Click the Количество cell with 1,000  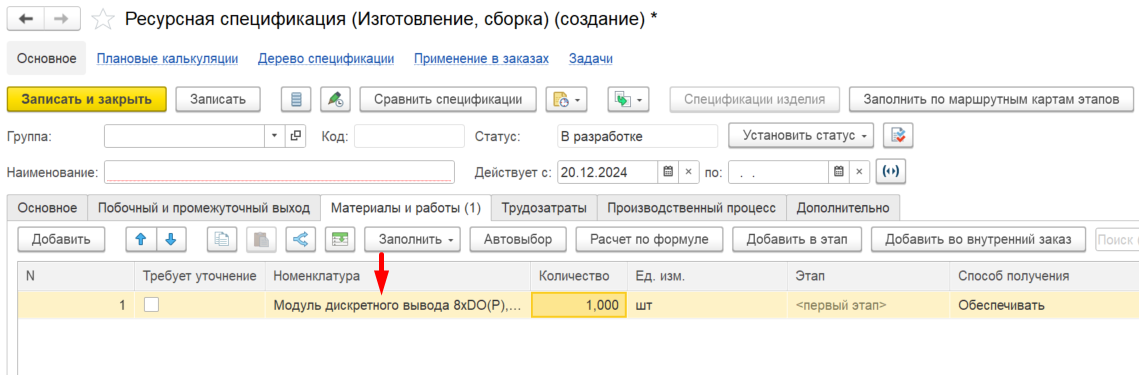[580, 305]
